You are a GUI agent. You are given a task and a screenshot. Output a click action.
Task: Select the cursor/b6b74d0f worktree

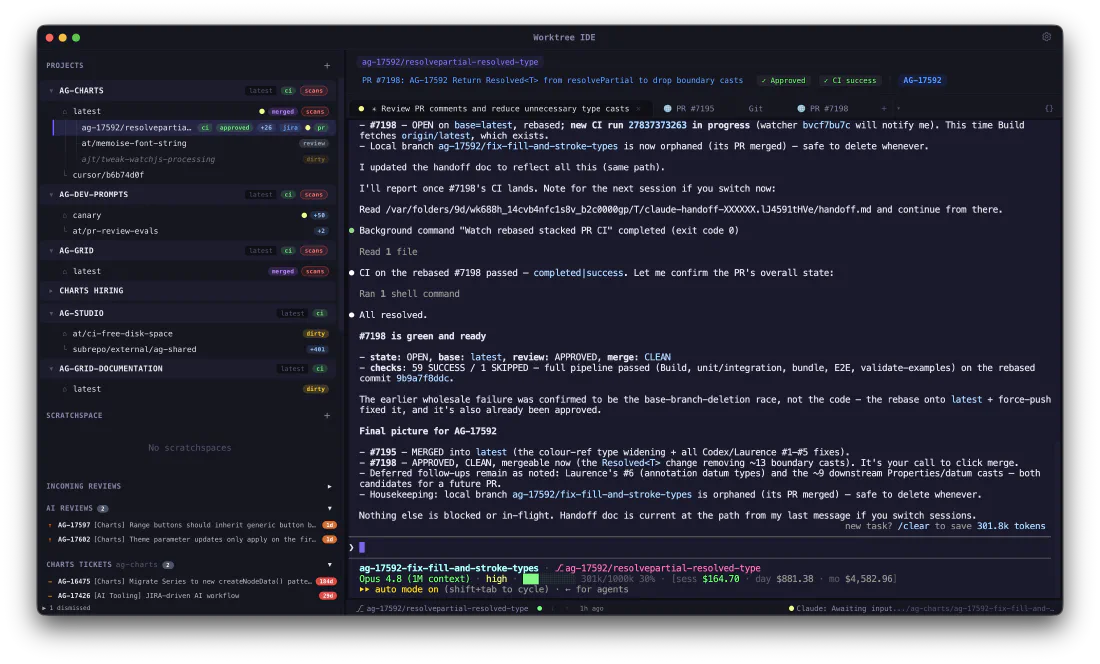click(108, 175)
